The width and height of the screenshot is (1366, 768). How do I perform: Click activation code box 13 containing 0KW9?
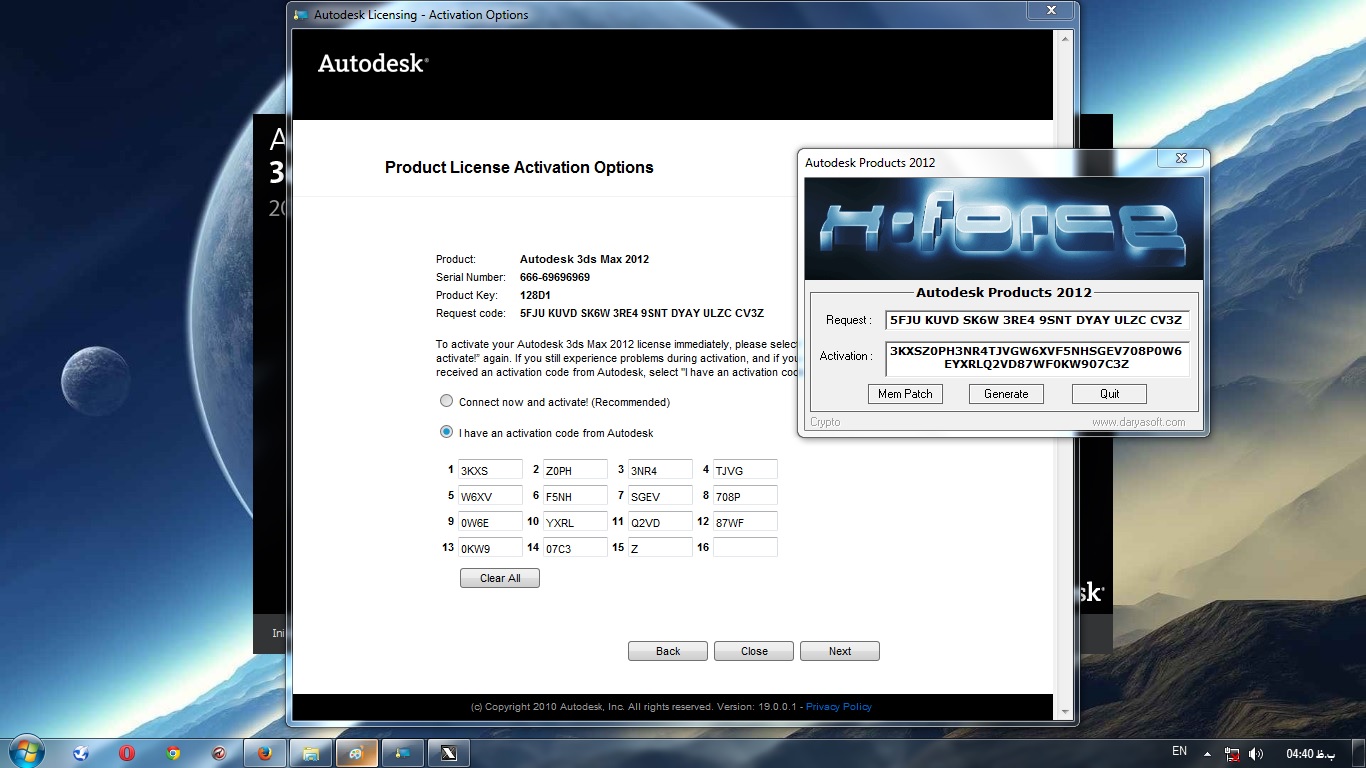[x=490, y=548]
